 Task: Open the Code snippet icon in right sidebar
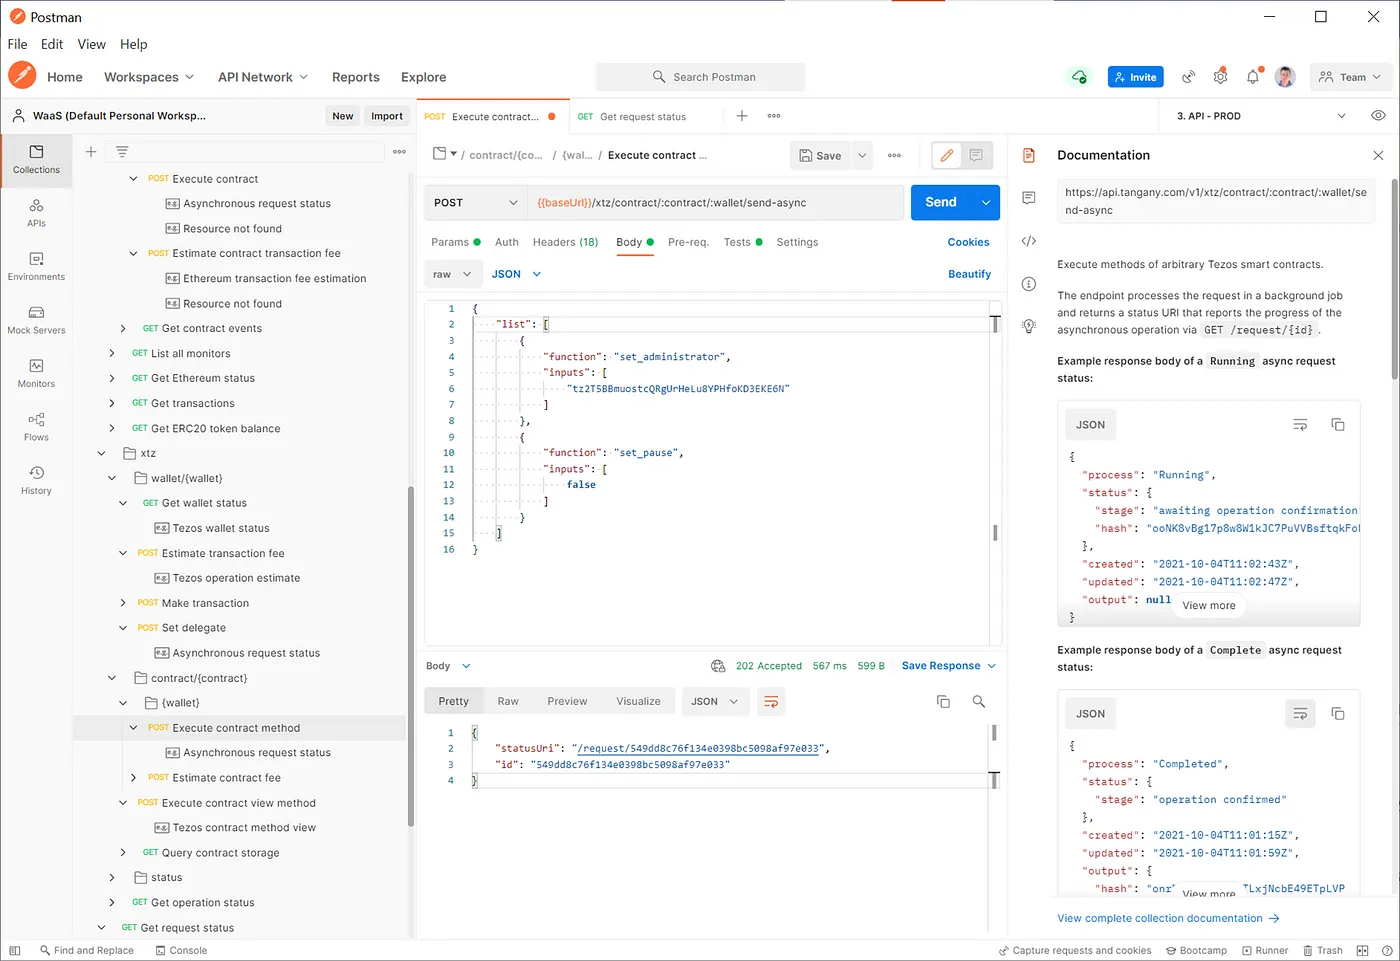tap(1029, 241)
